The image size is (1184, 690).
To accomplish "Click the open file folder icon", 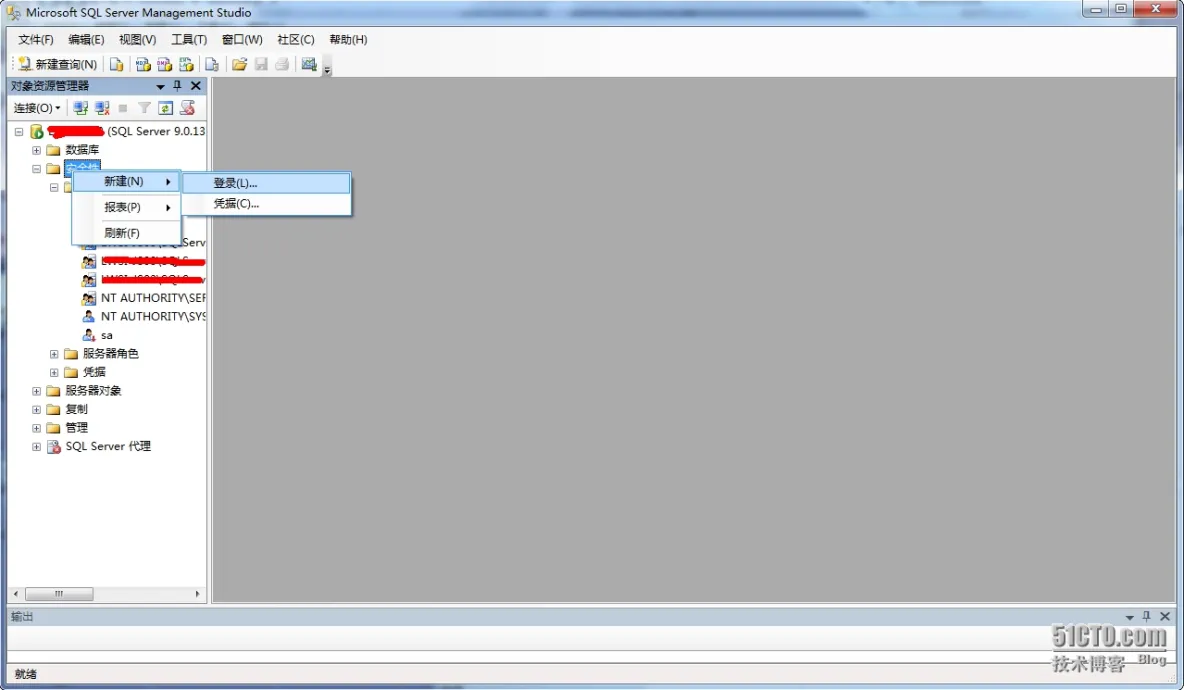I will 239,64.
